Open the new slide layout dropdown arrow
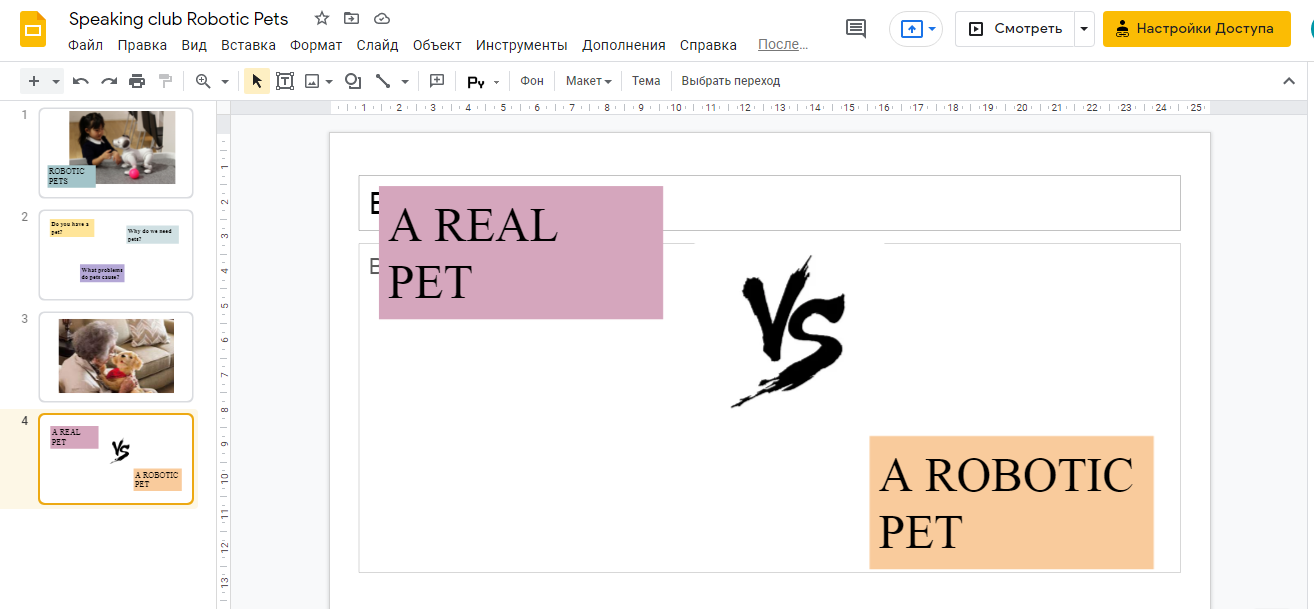 56,81
